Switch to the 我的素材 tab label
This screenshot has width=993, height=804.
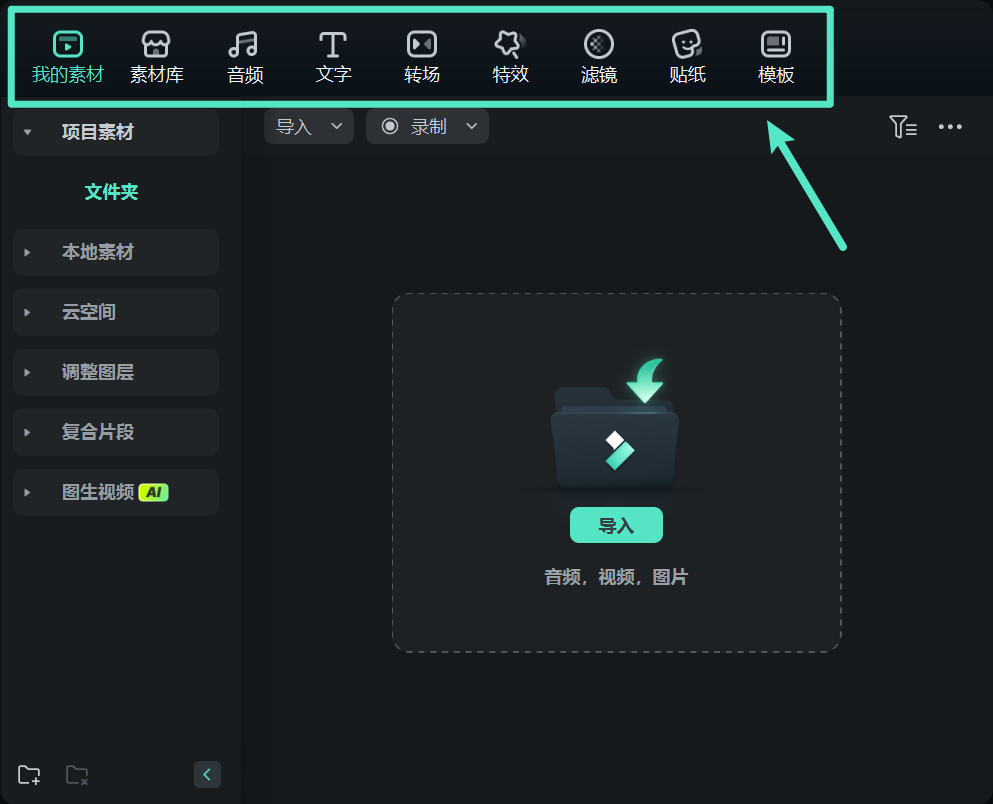pos(68,75)
